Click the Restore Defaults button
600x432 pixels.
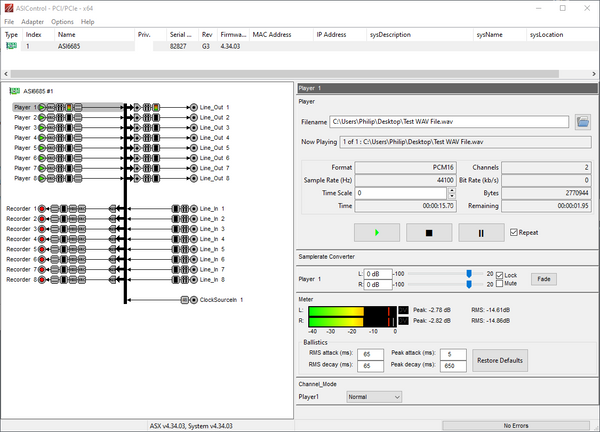[x=500, y=360]
